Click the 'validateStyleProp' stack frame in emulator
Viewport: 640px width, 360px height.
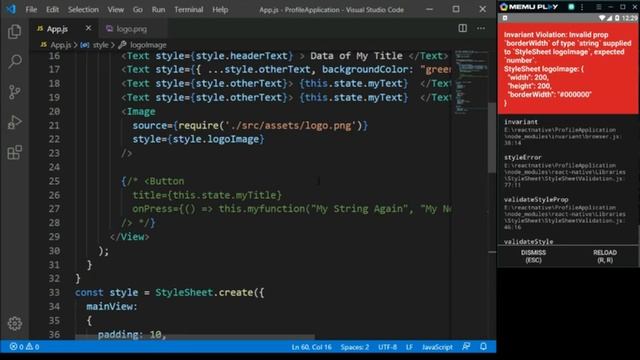tap(565, 213)
